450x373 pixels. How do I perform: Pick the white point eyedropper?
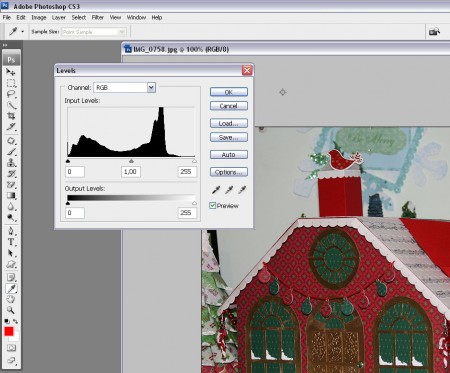click(x=242, y=190)
